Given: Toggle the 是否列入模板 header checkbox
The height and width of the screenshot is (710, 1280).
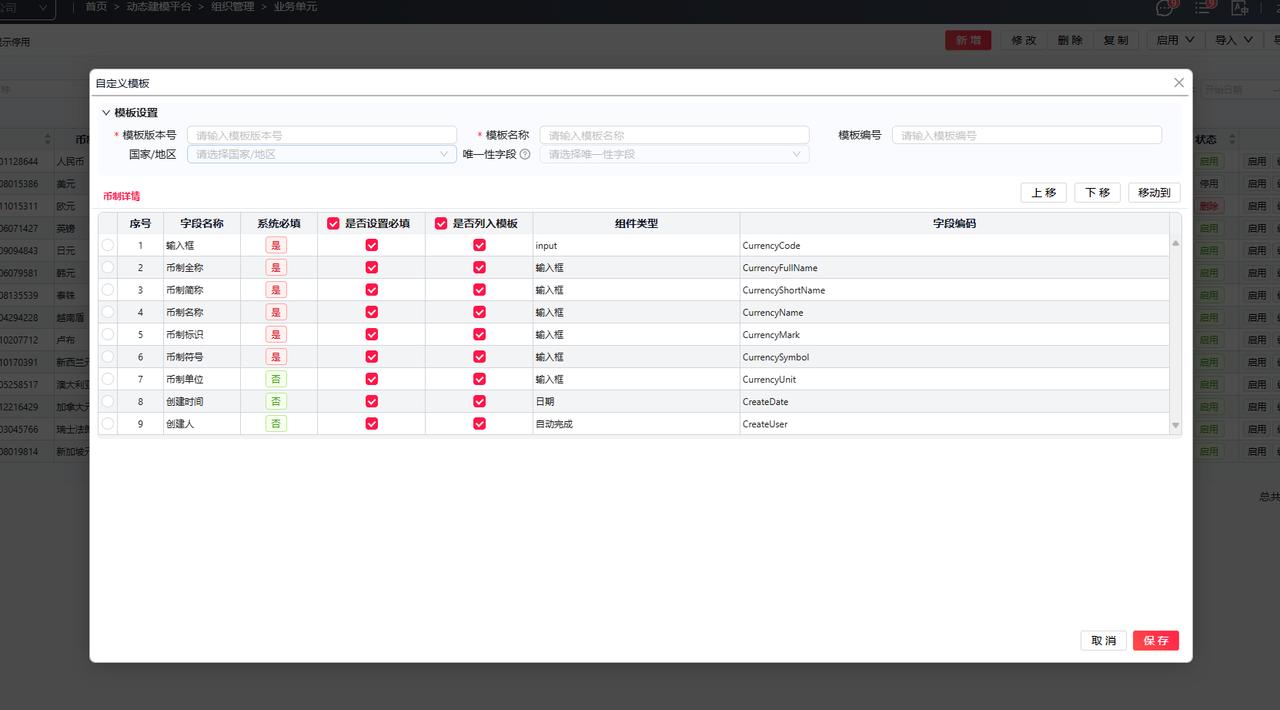Looking at the screenshot, I should tap(441, 224).
